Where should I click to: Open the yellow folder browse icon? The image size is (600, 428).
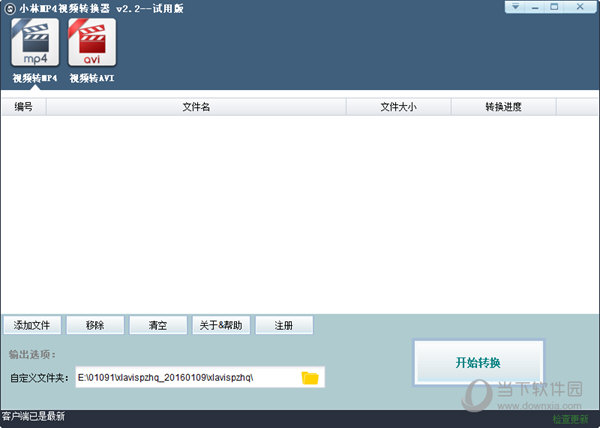tap(310, 378)
